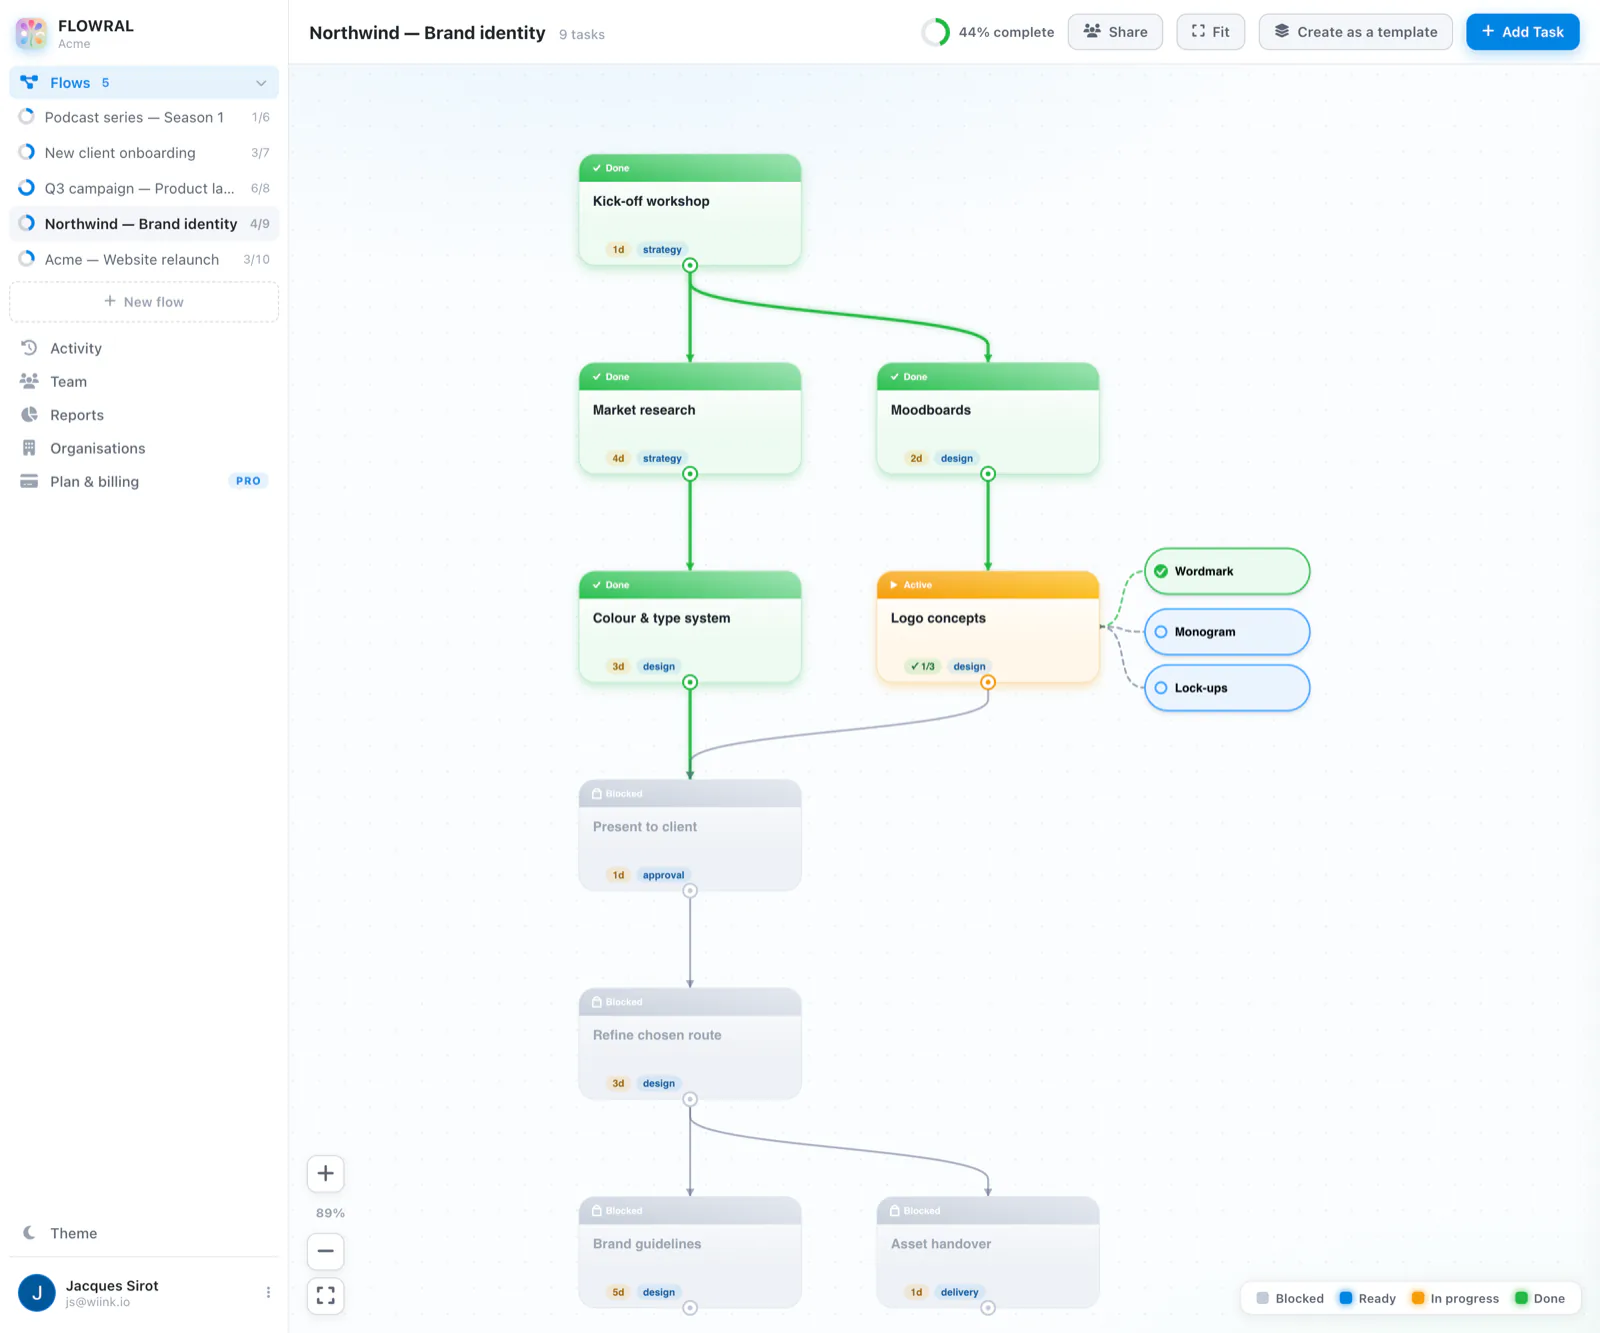
Task: Click the 44% complete progress ring
Action: (x=936, y=32)
